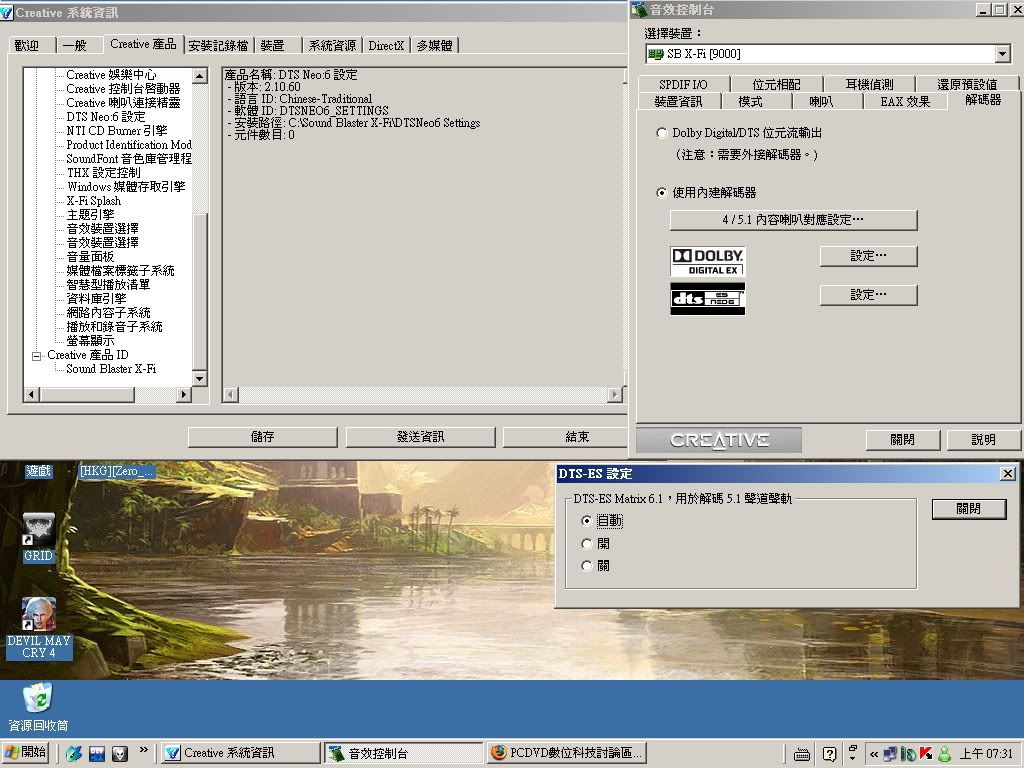Select Creative 娛樂中心 in the tree

tap(111, 75)
